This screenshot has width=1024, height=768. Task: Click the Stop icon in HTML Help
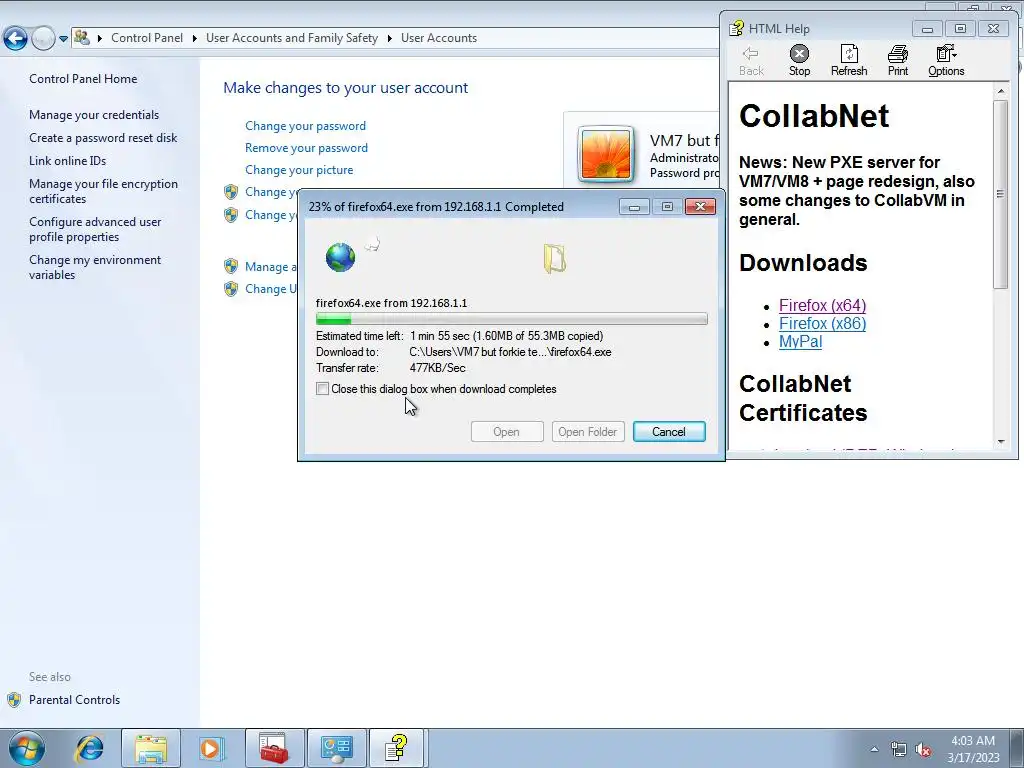coord(799,61)
